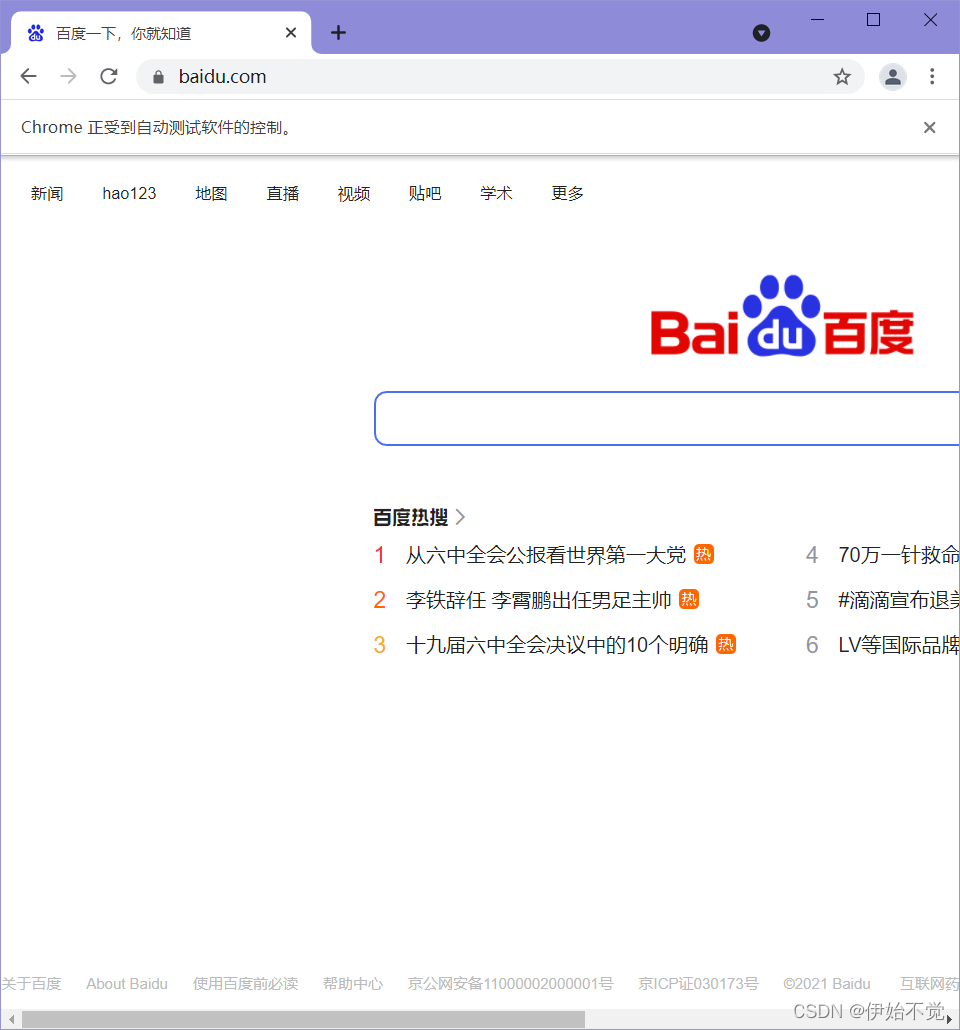This screenshot has height=1030, width=960.
Task: Open the 百度热搜 heading link
Action: [411, 518]
